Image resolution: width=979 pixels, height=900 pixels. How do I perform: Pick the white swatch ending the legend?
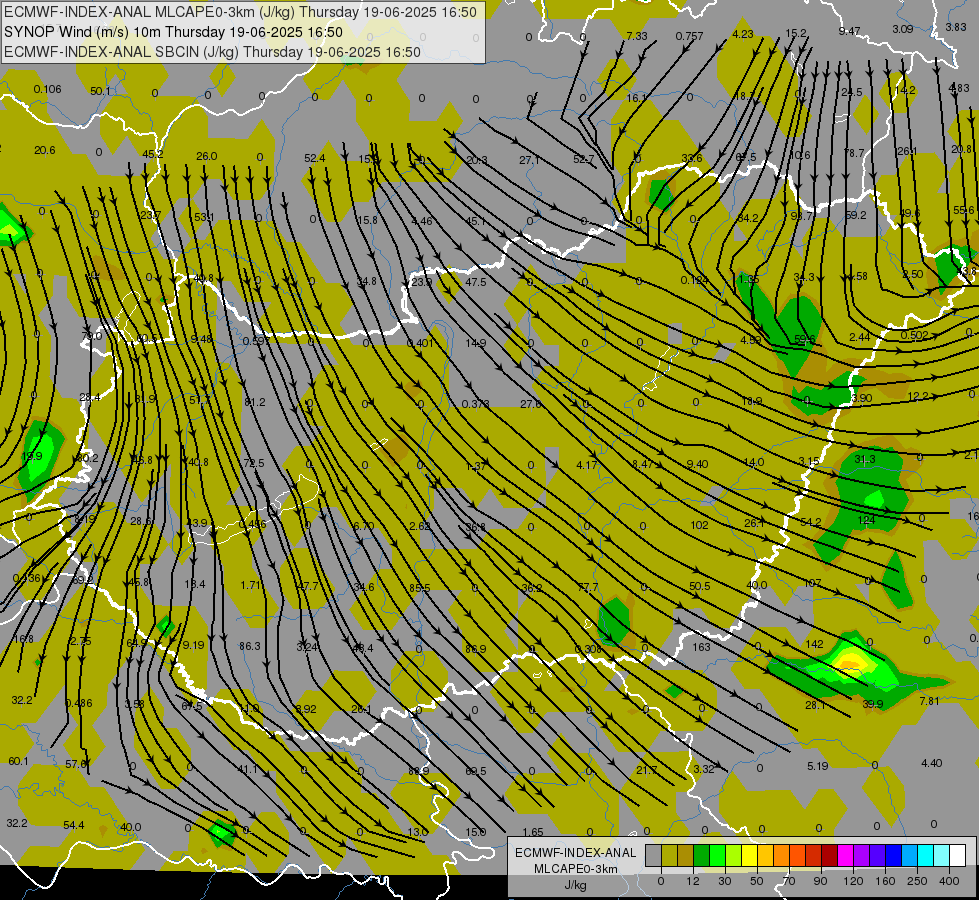pos(958,855)
